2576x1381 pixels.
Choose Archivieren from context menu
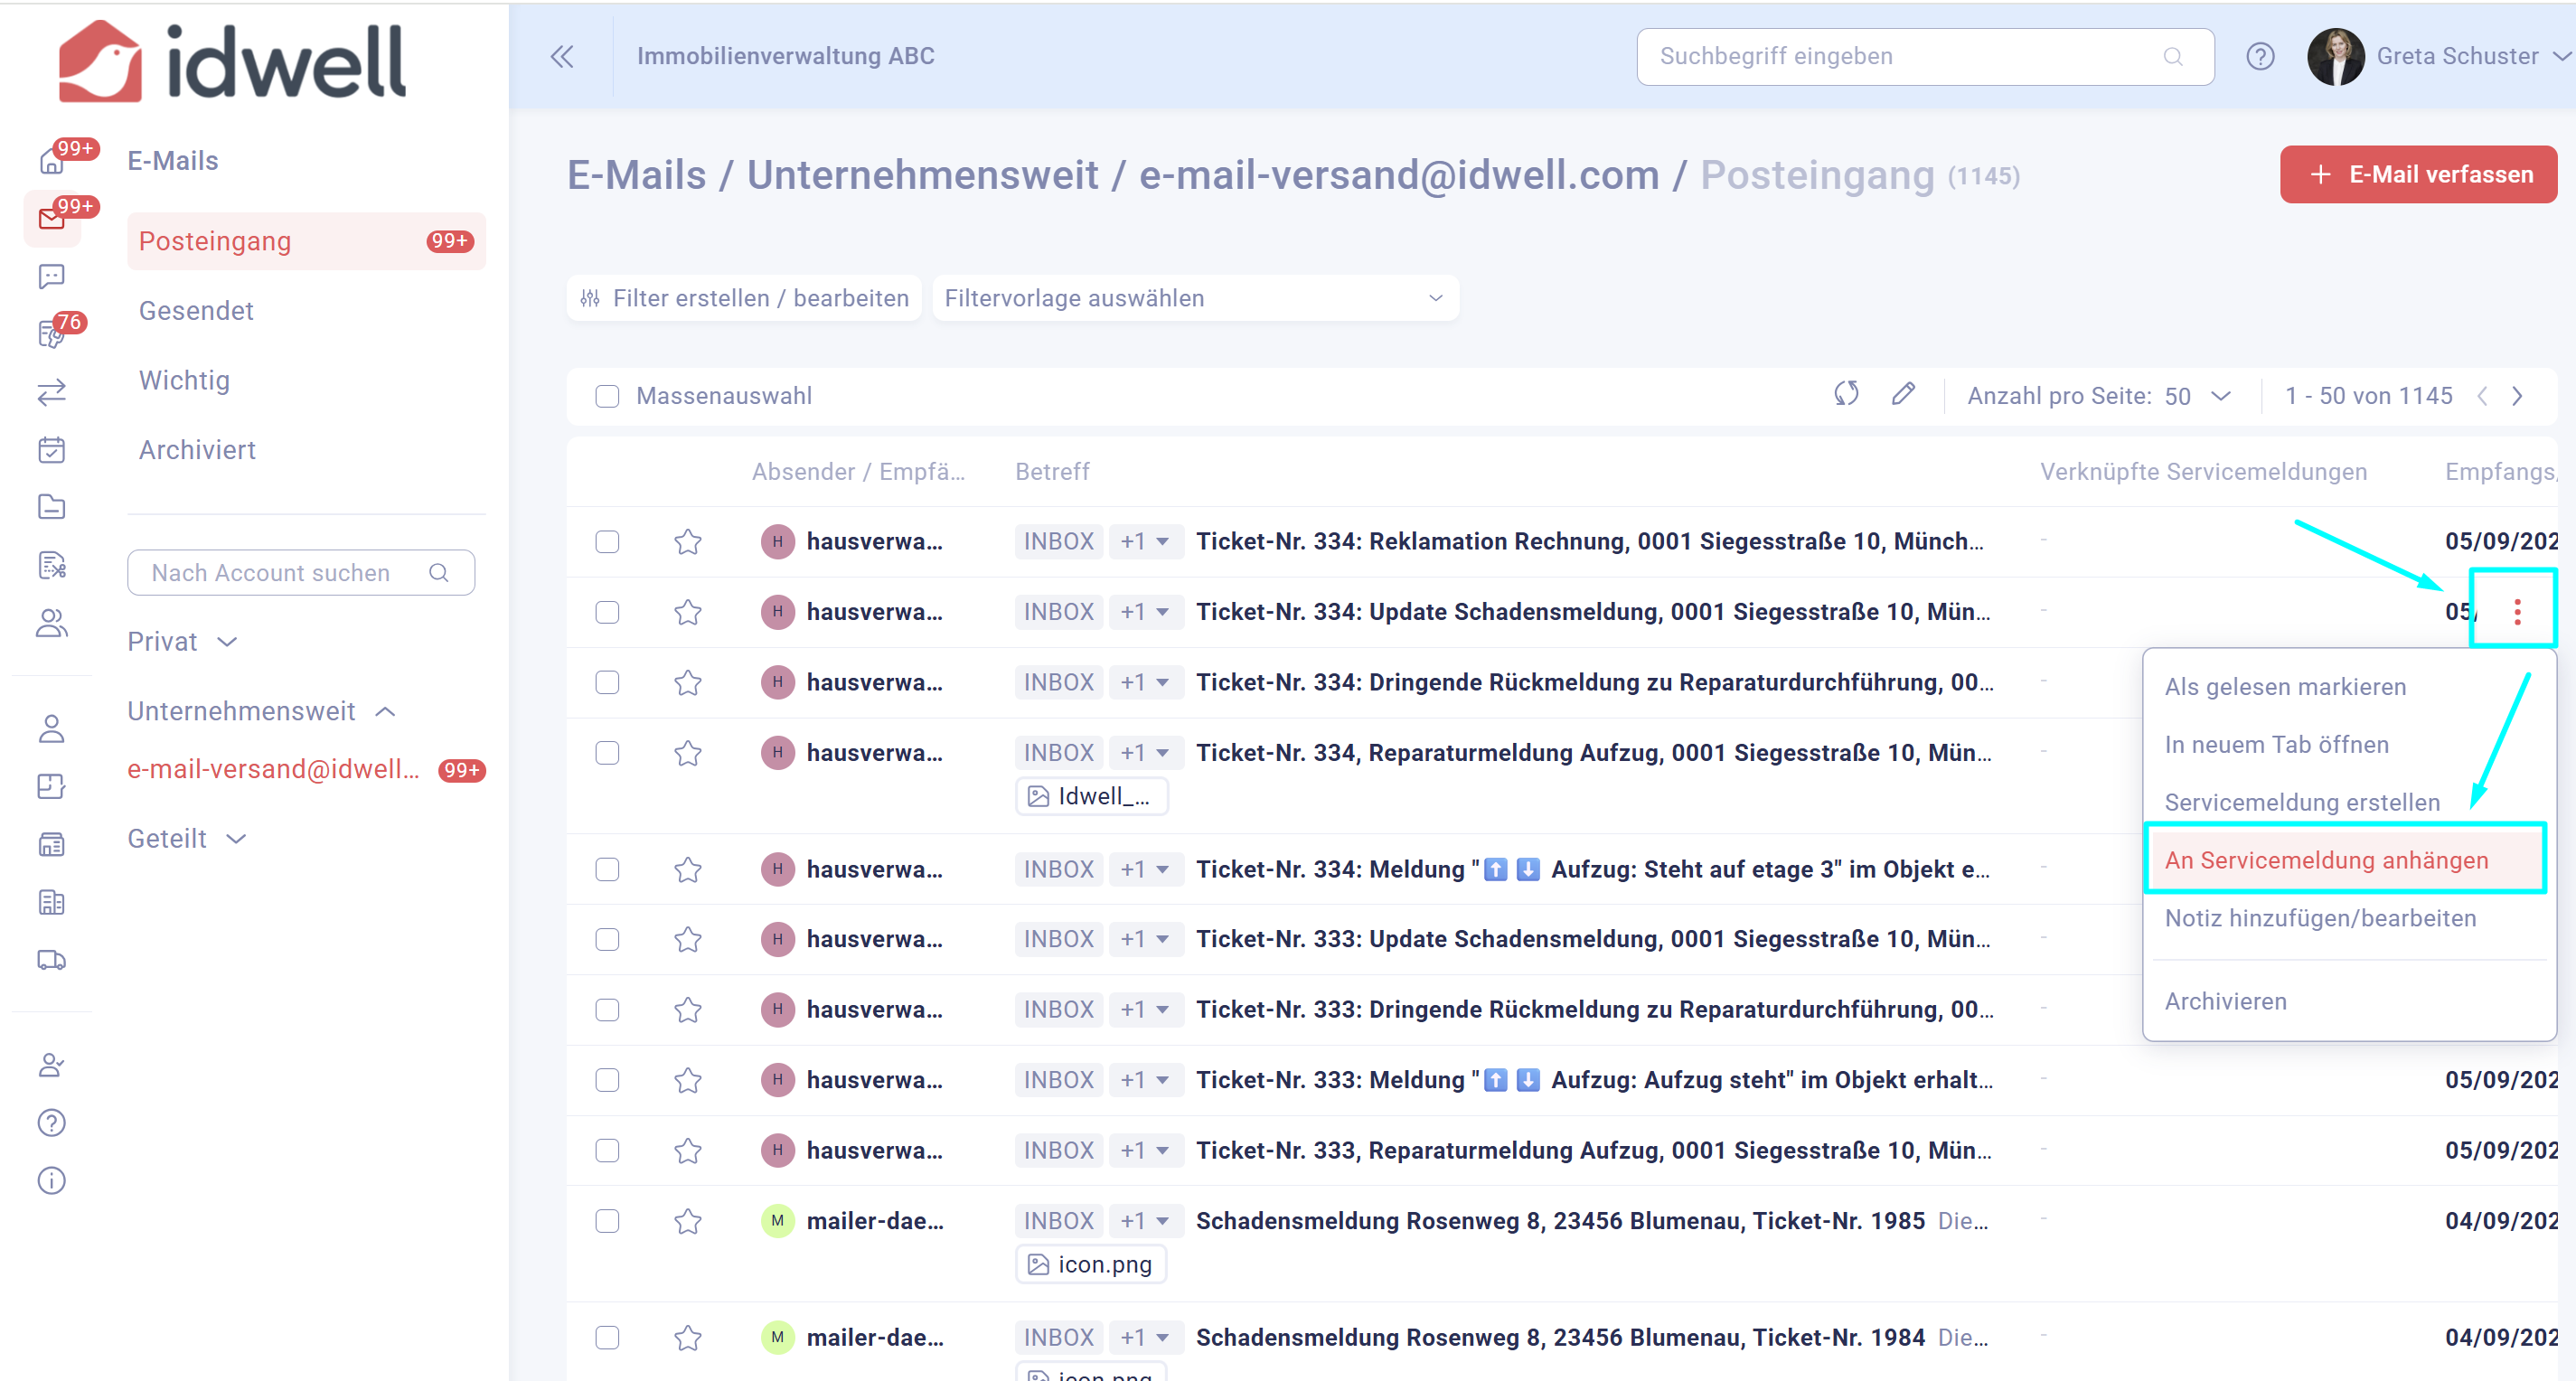click(x=2225, y=1001)
